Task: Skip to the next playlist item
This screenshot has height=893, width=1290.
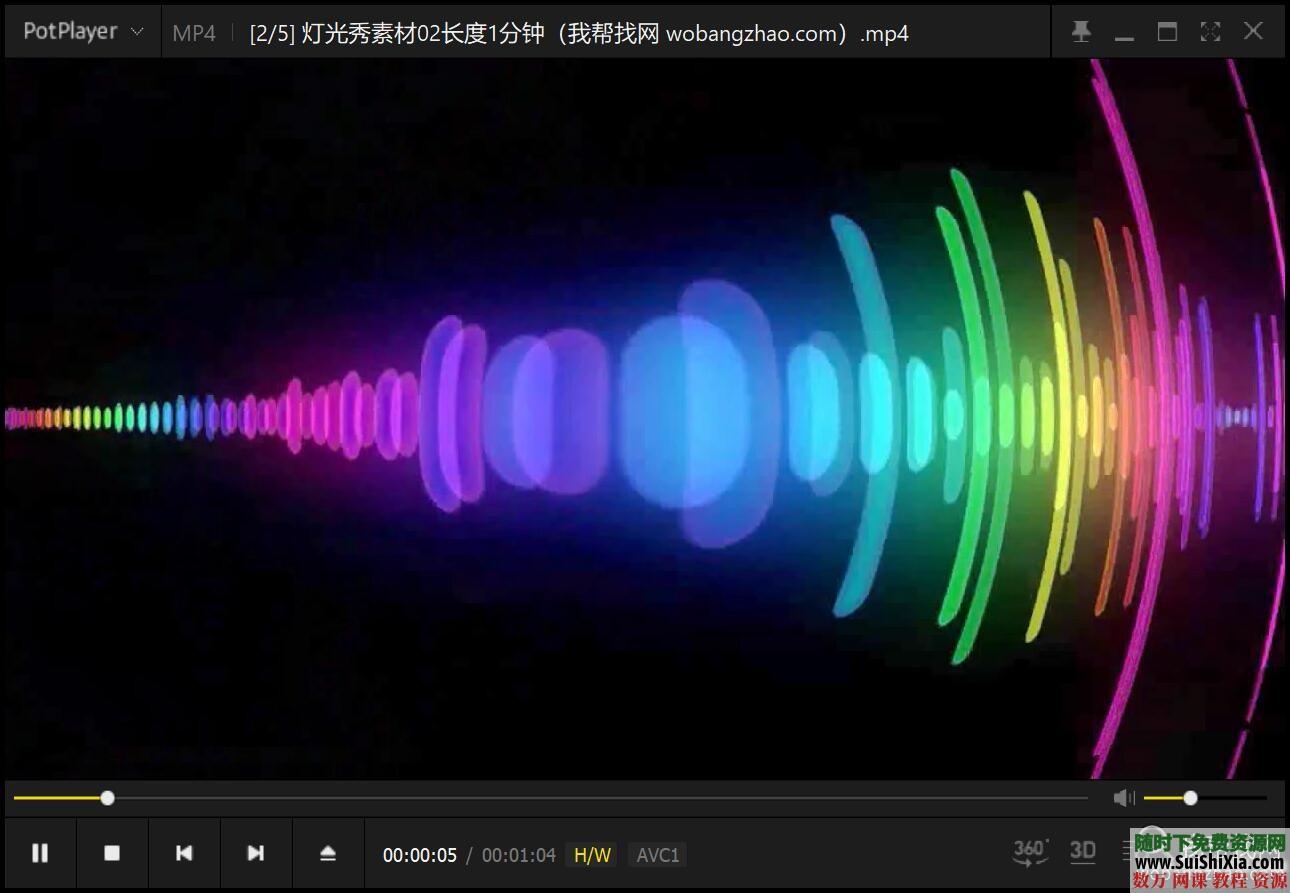Action: click(256, 853)
